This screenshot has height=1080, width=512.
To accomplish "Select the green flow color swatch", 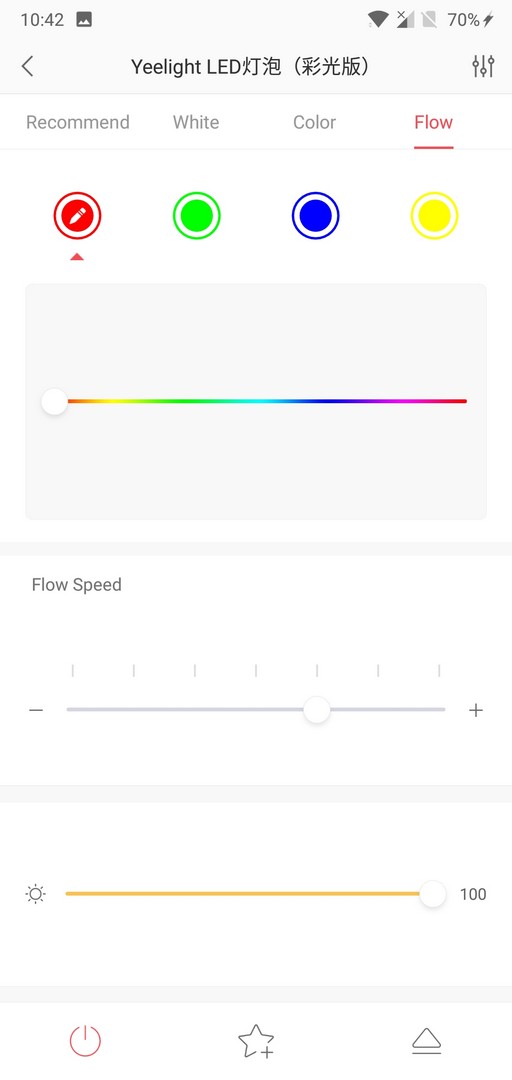I will click(x=196, y=216).
